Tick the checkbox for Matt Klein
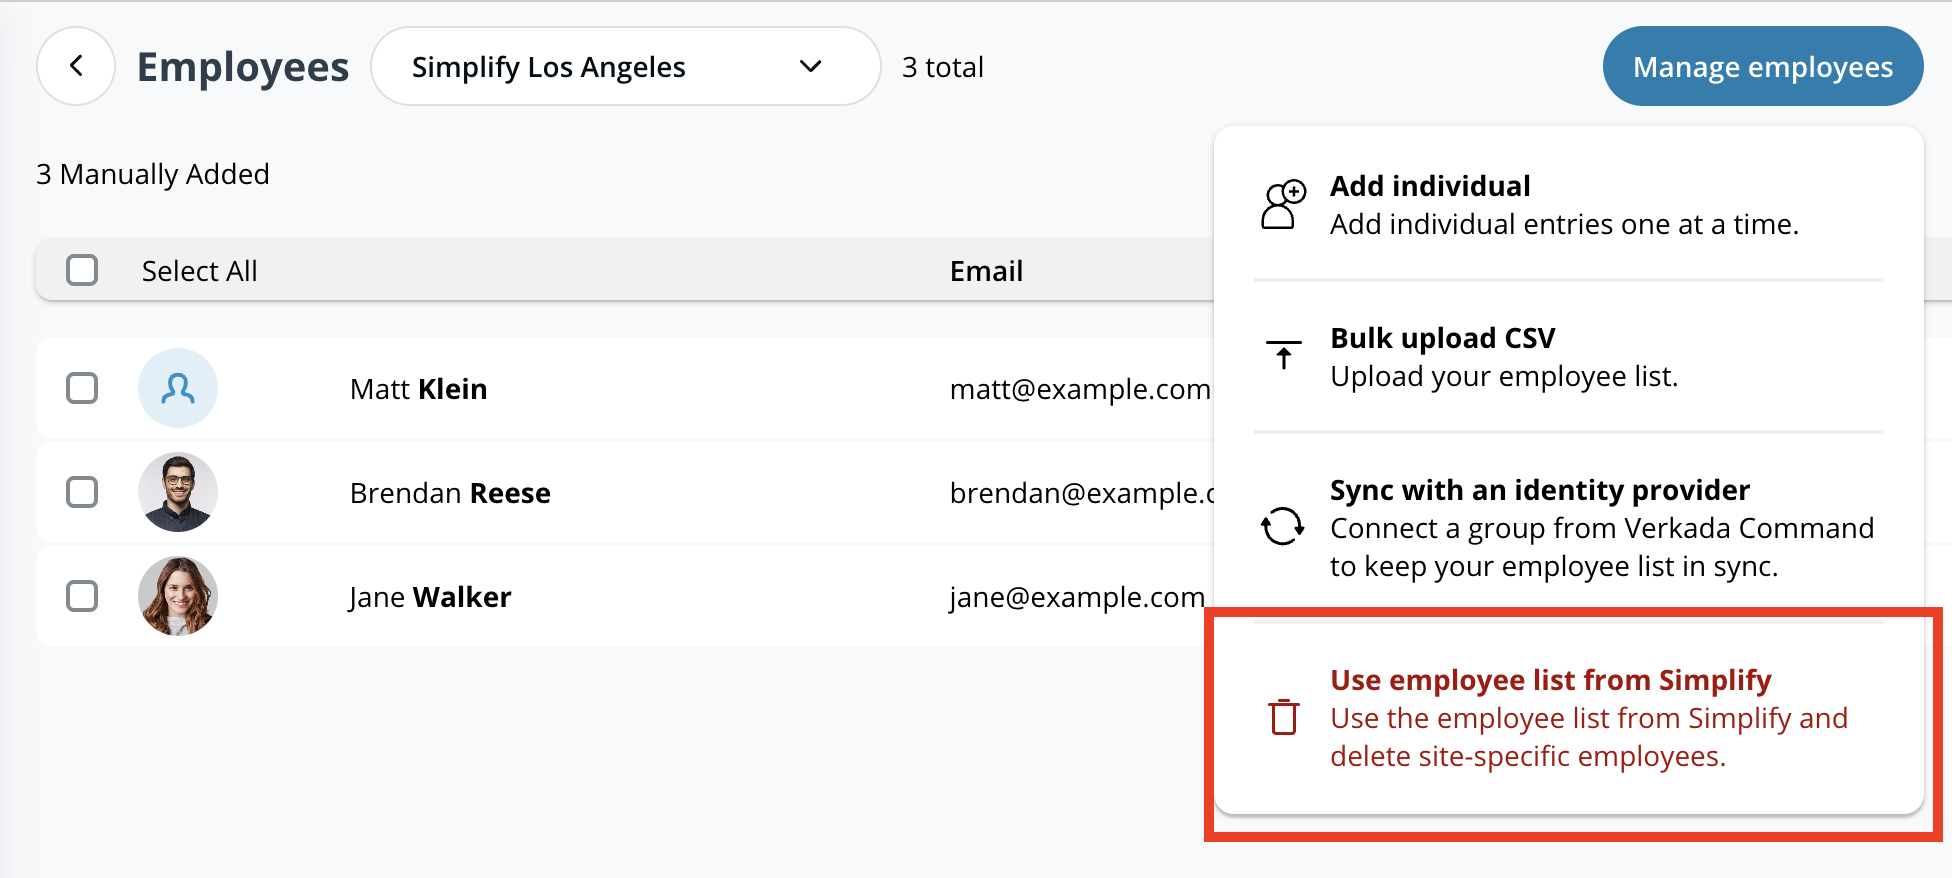1952x878 pixels. coord(82,388)
